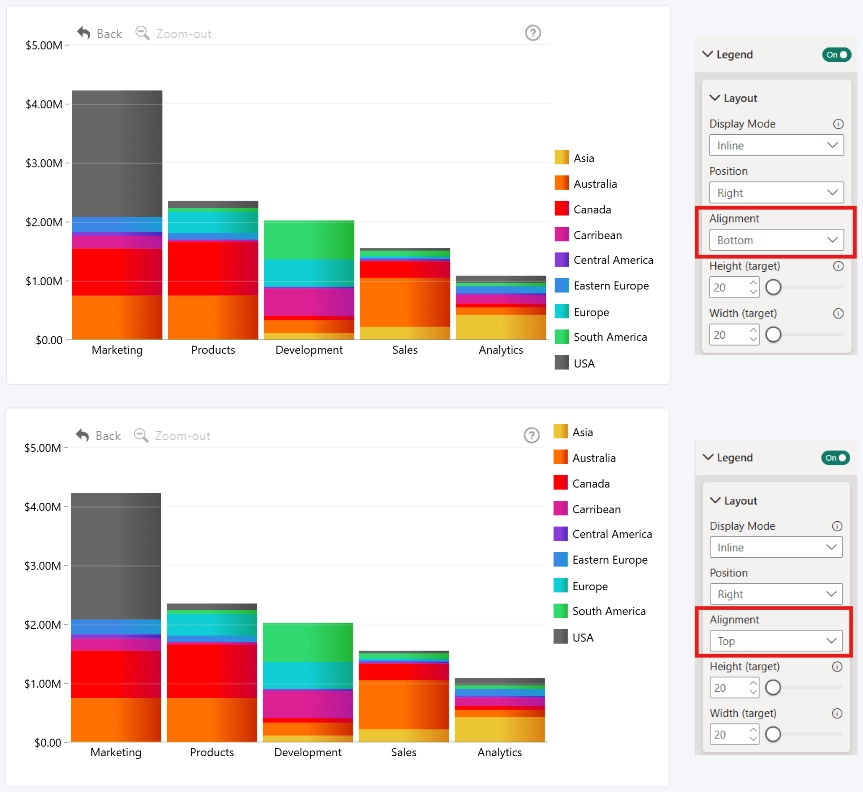The image size is (863, 792).
Task: Click the Height (target) slider handle in the lower panel
Action: click(773, 687)
